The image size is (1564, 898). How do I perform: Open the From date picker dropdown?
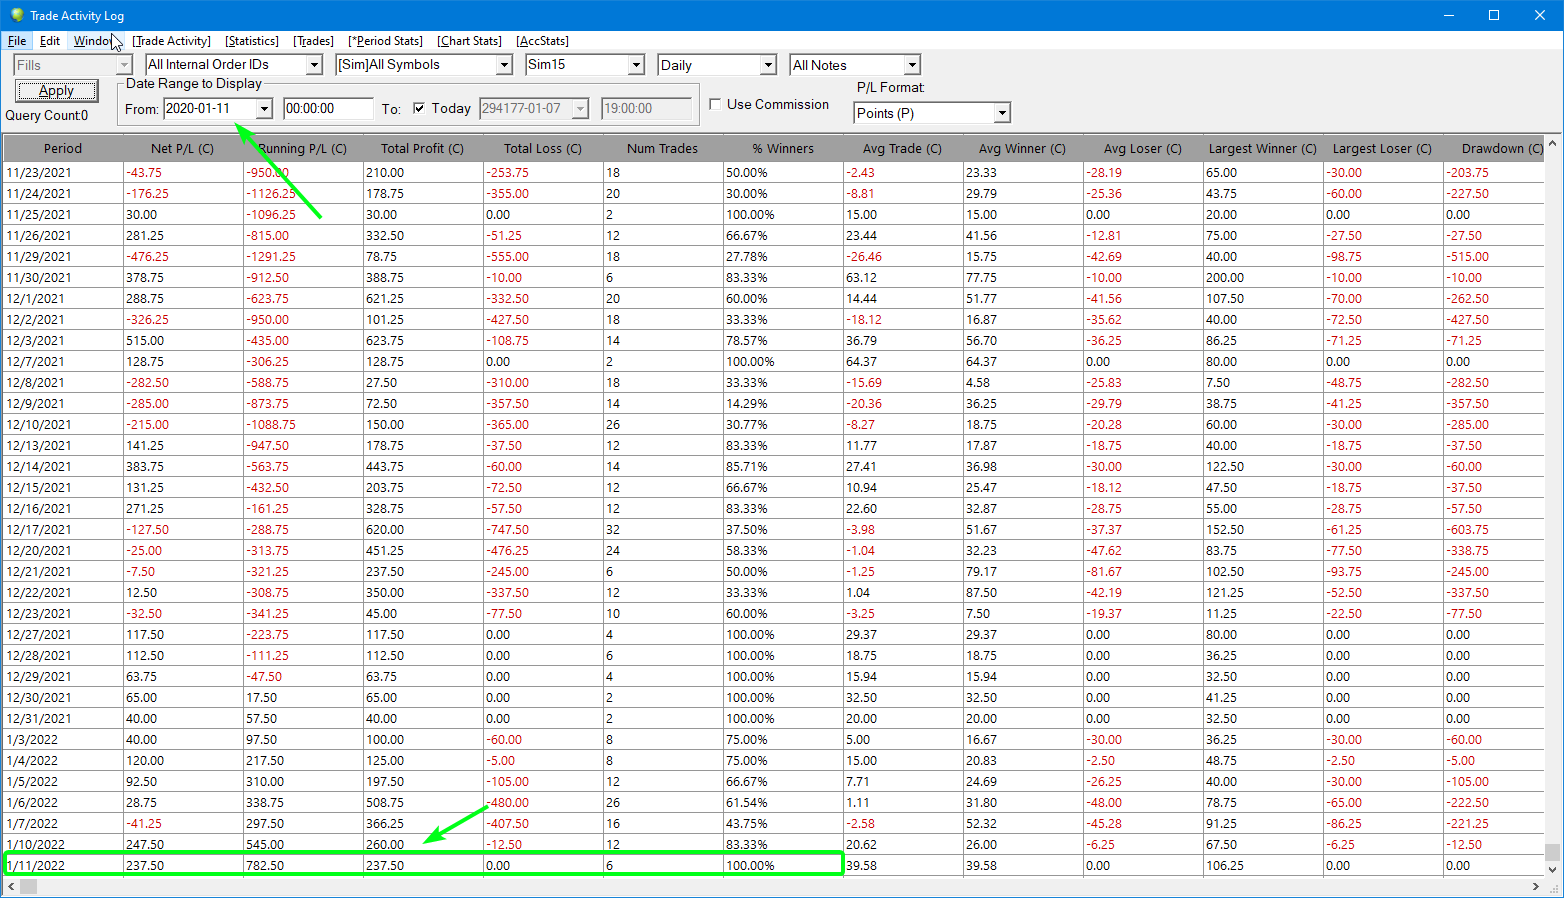(264, 109)
